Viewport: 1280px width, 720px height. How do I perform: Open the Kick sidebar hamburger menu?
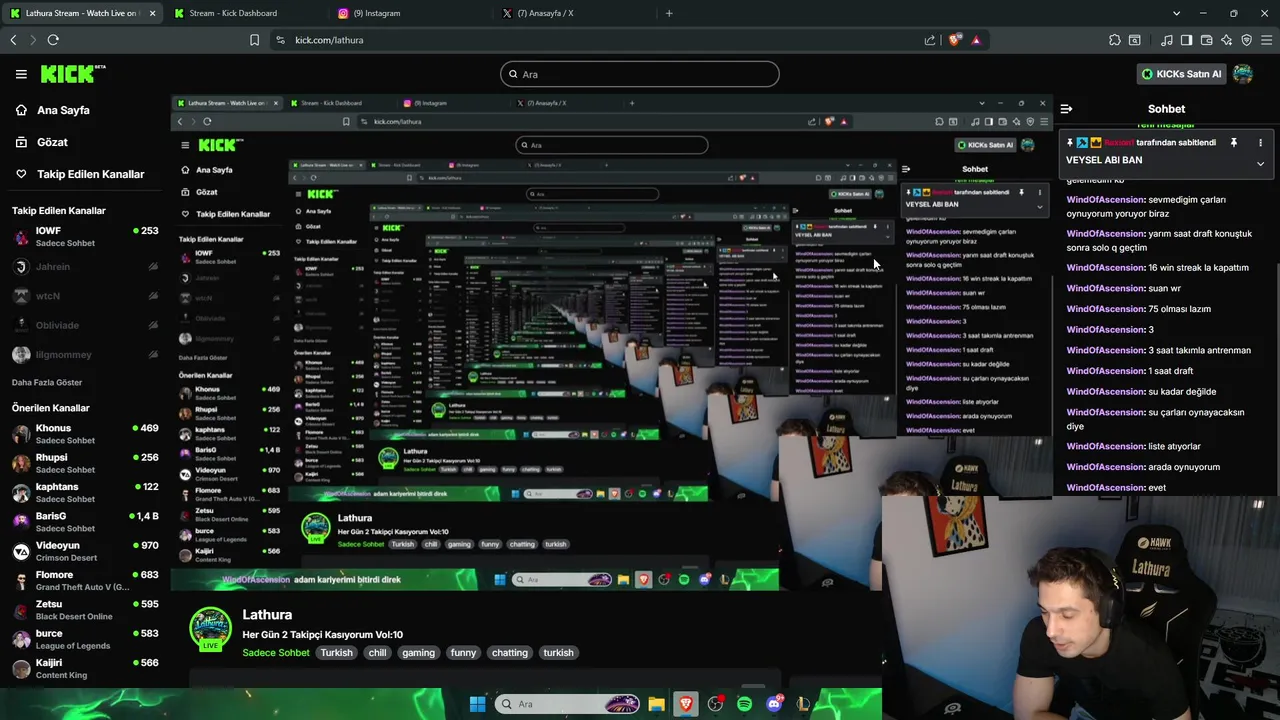point(21,74)
